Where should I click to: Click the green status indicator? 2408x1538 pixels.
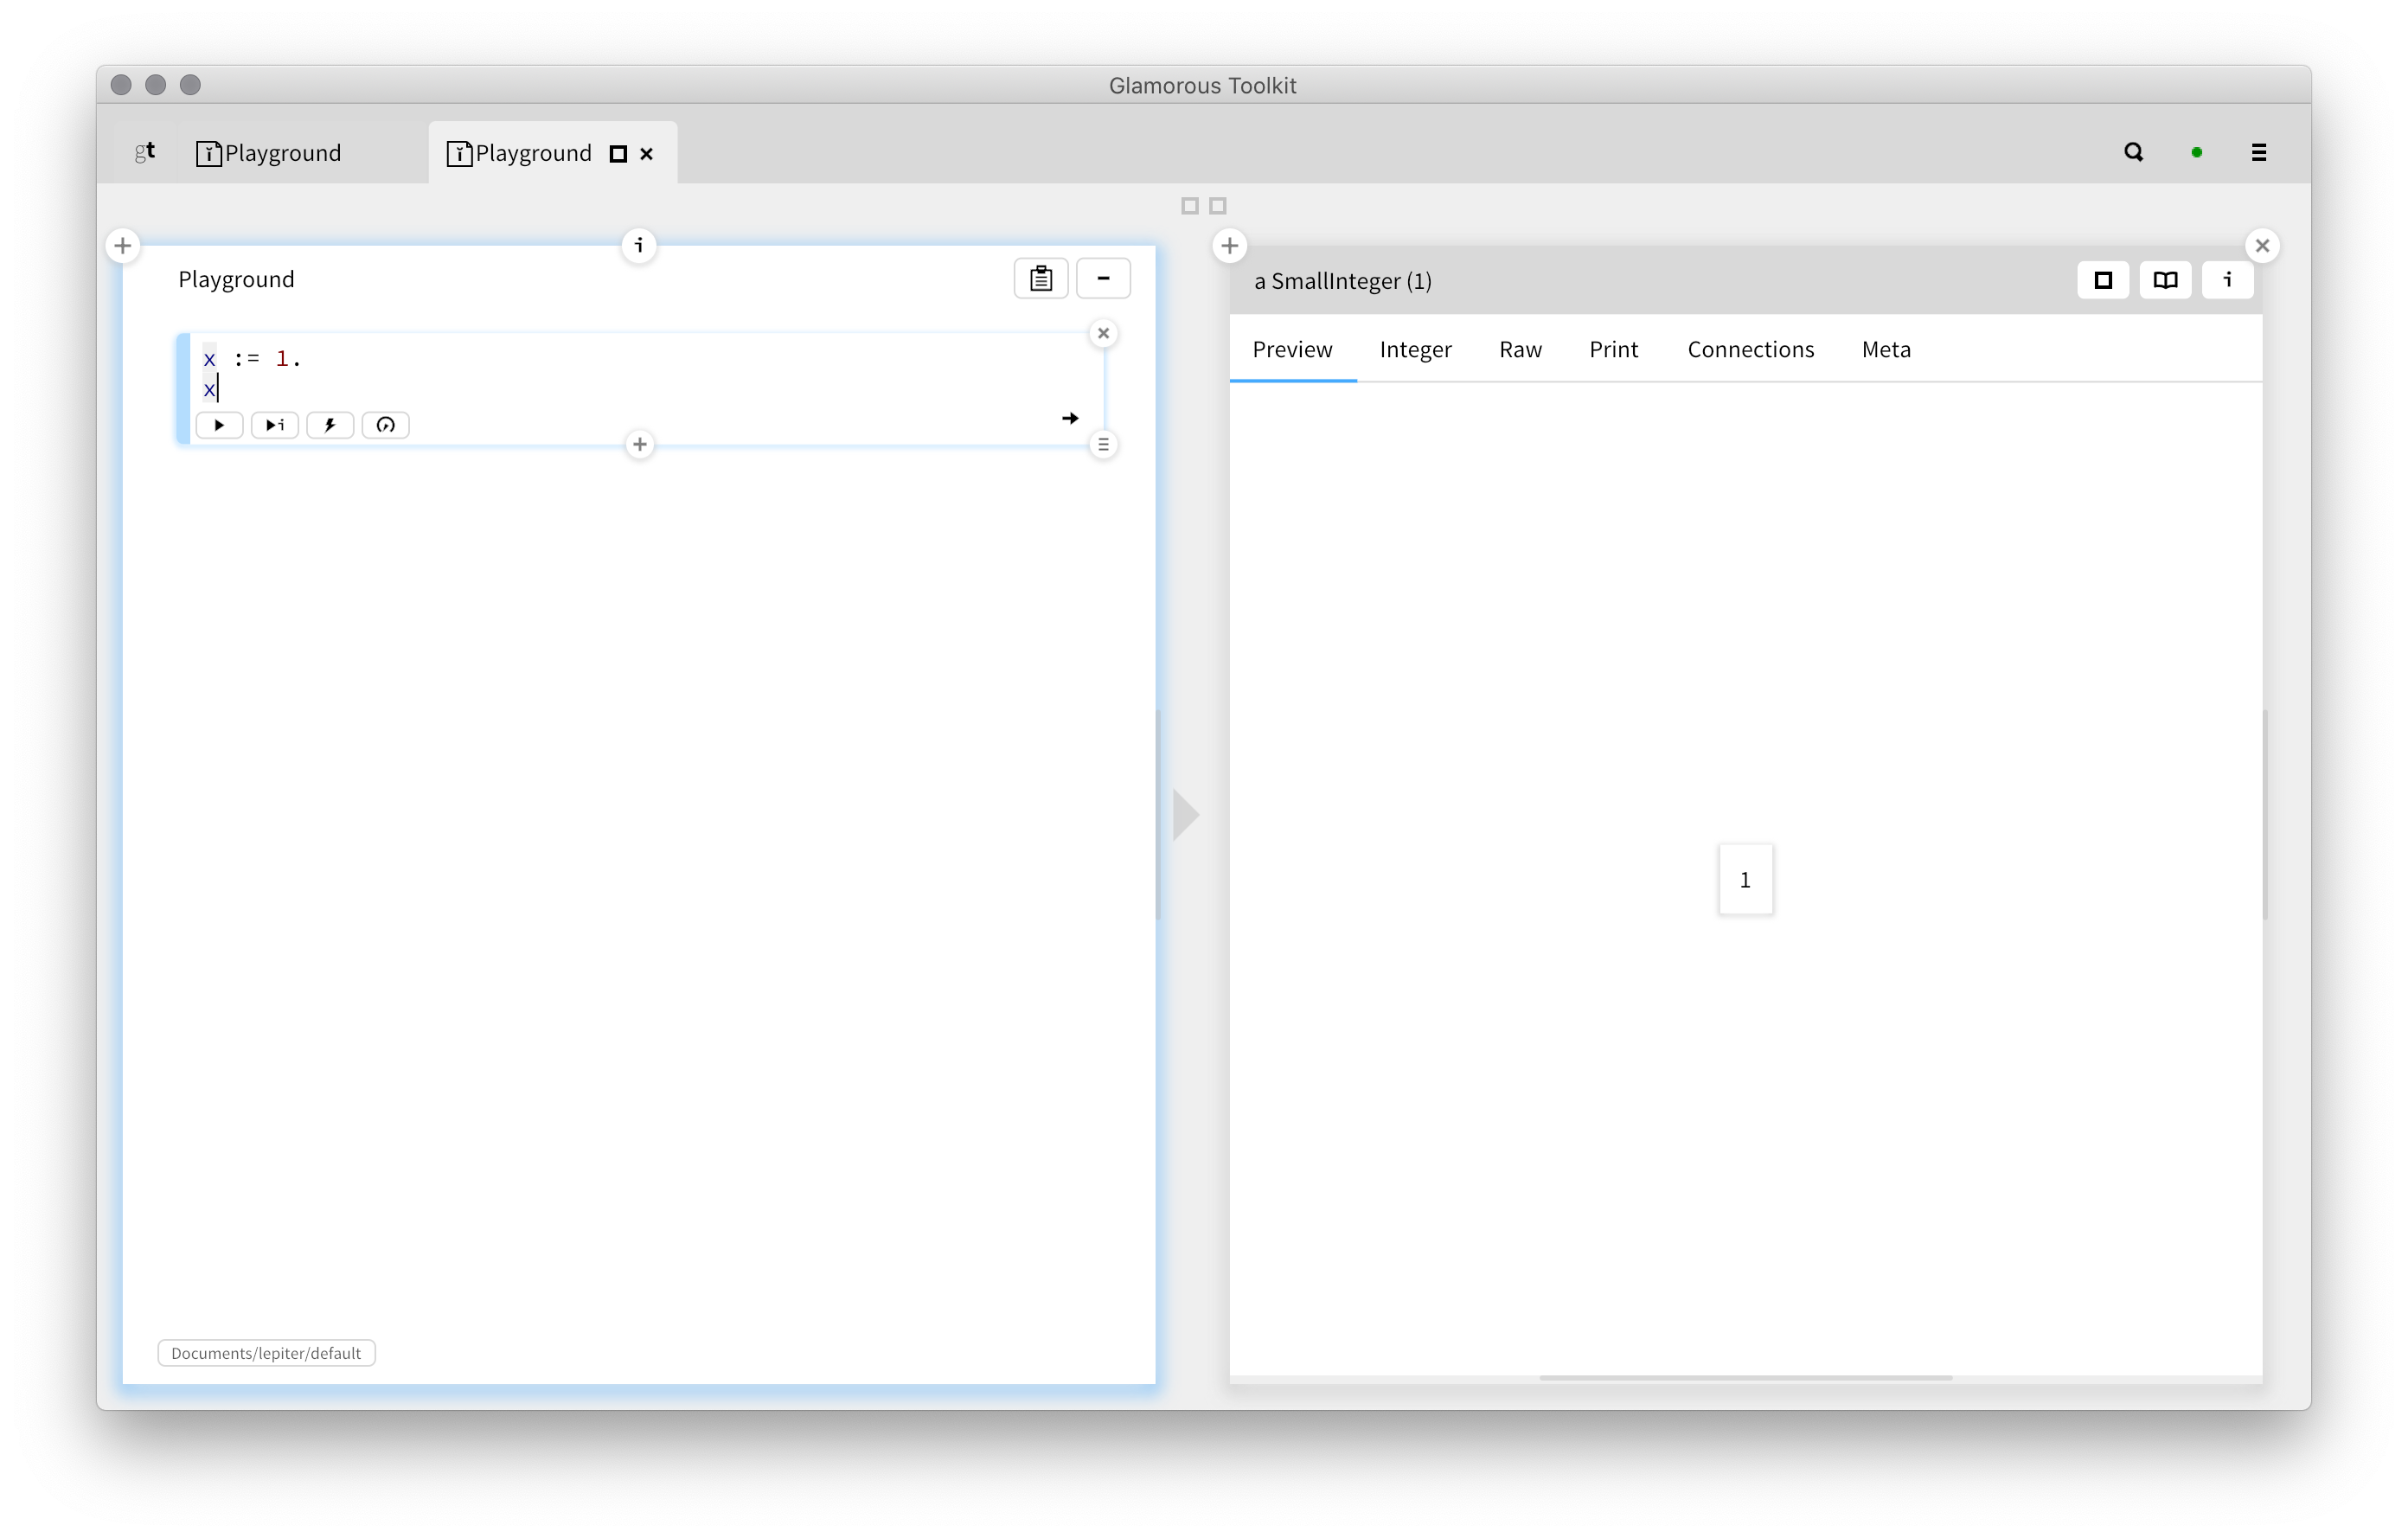coord(2197,152)
